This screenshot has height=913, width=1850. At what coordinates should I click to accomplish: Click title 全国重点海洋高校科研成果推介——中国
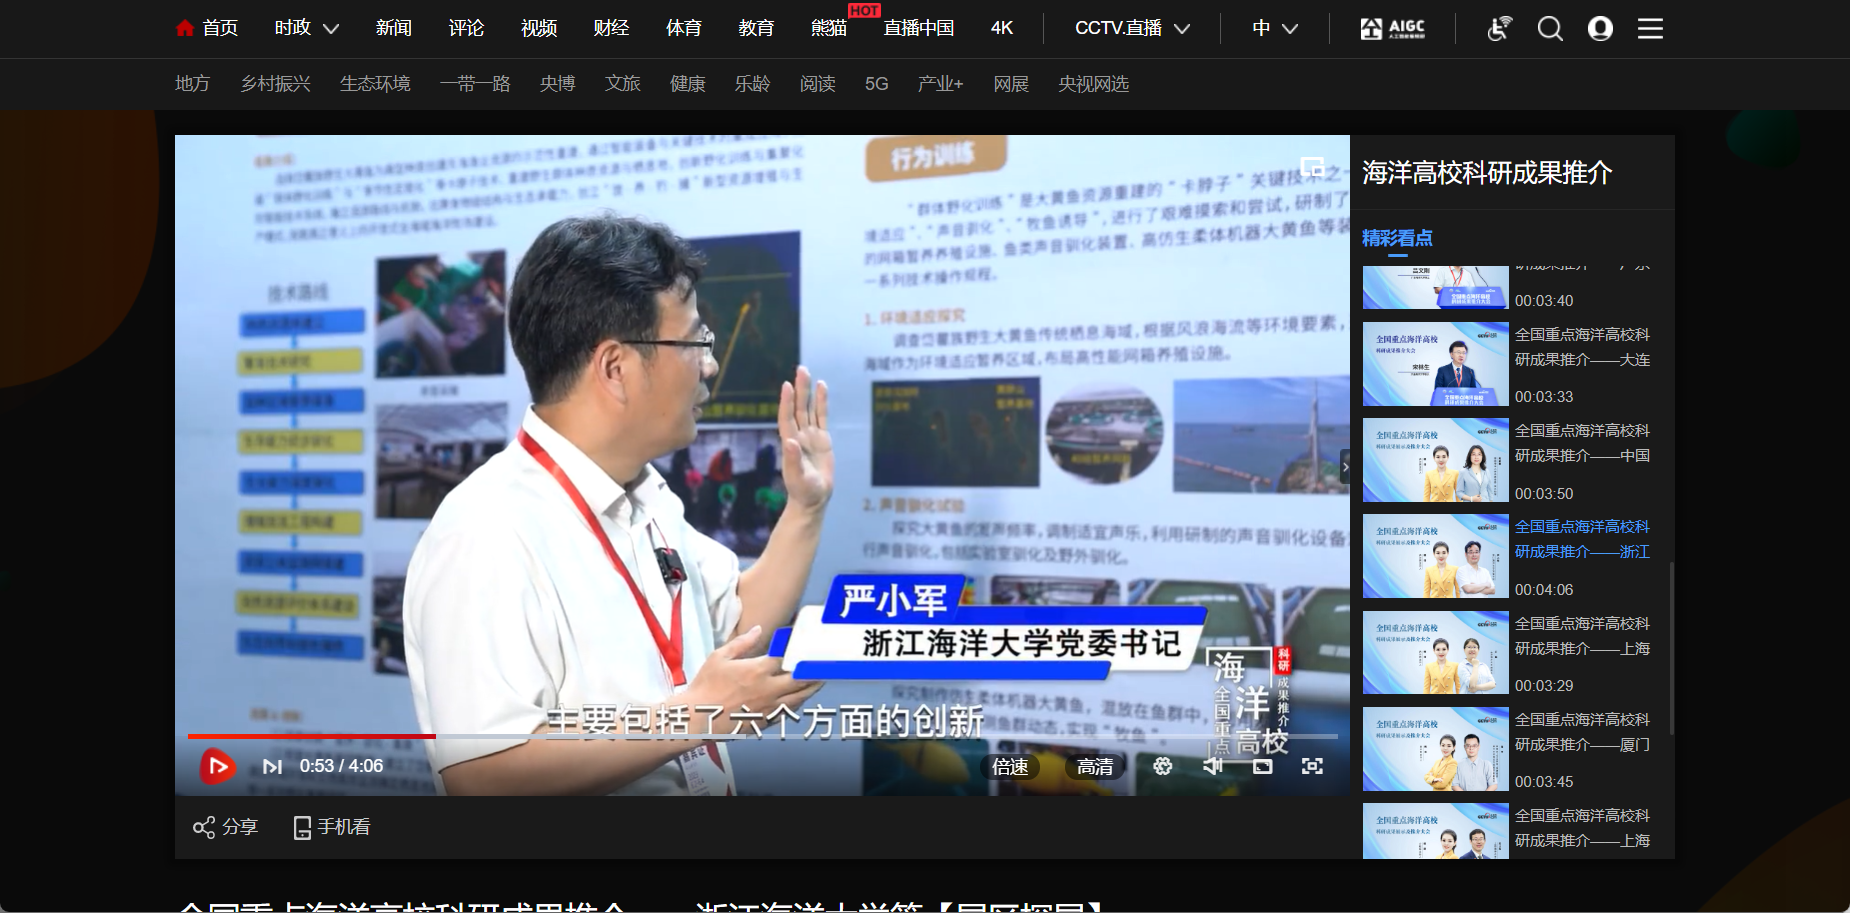tap(1582, 443)
